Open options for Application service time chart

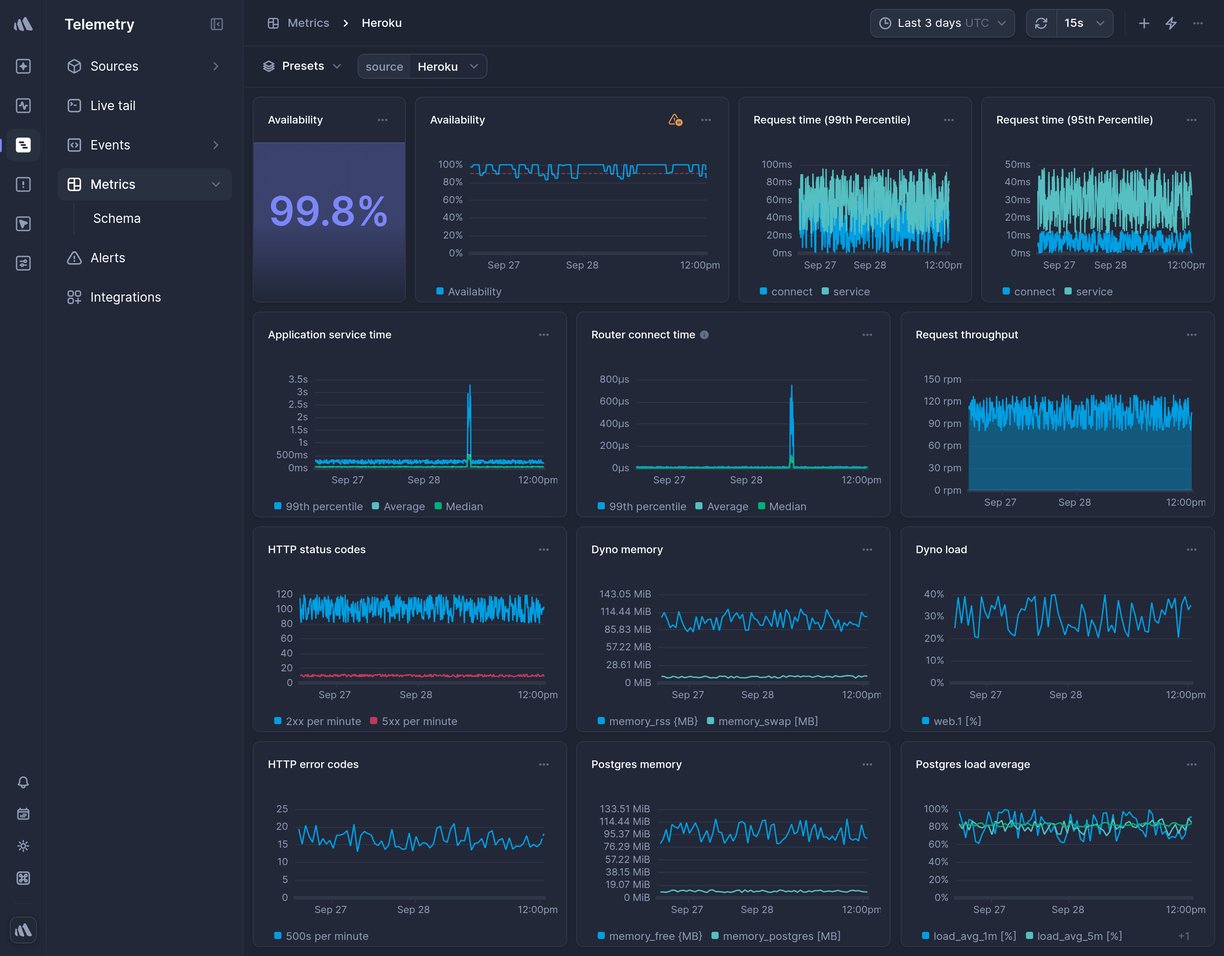click(543, 335)
